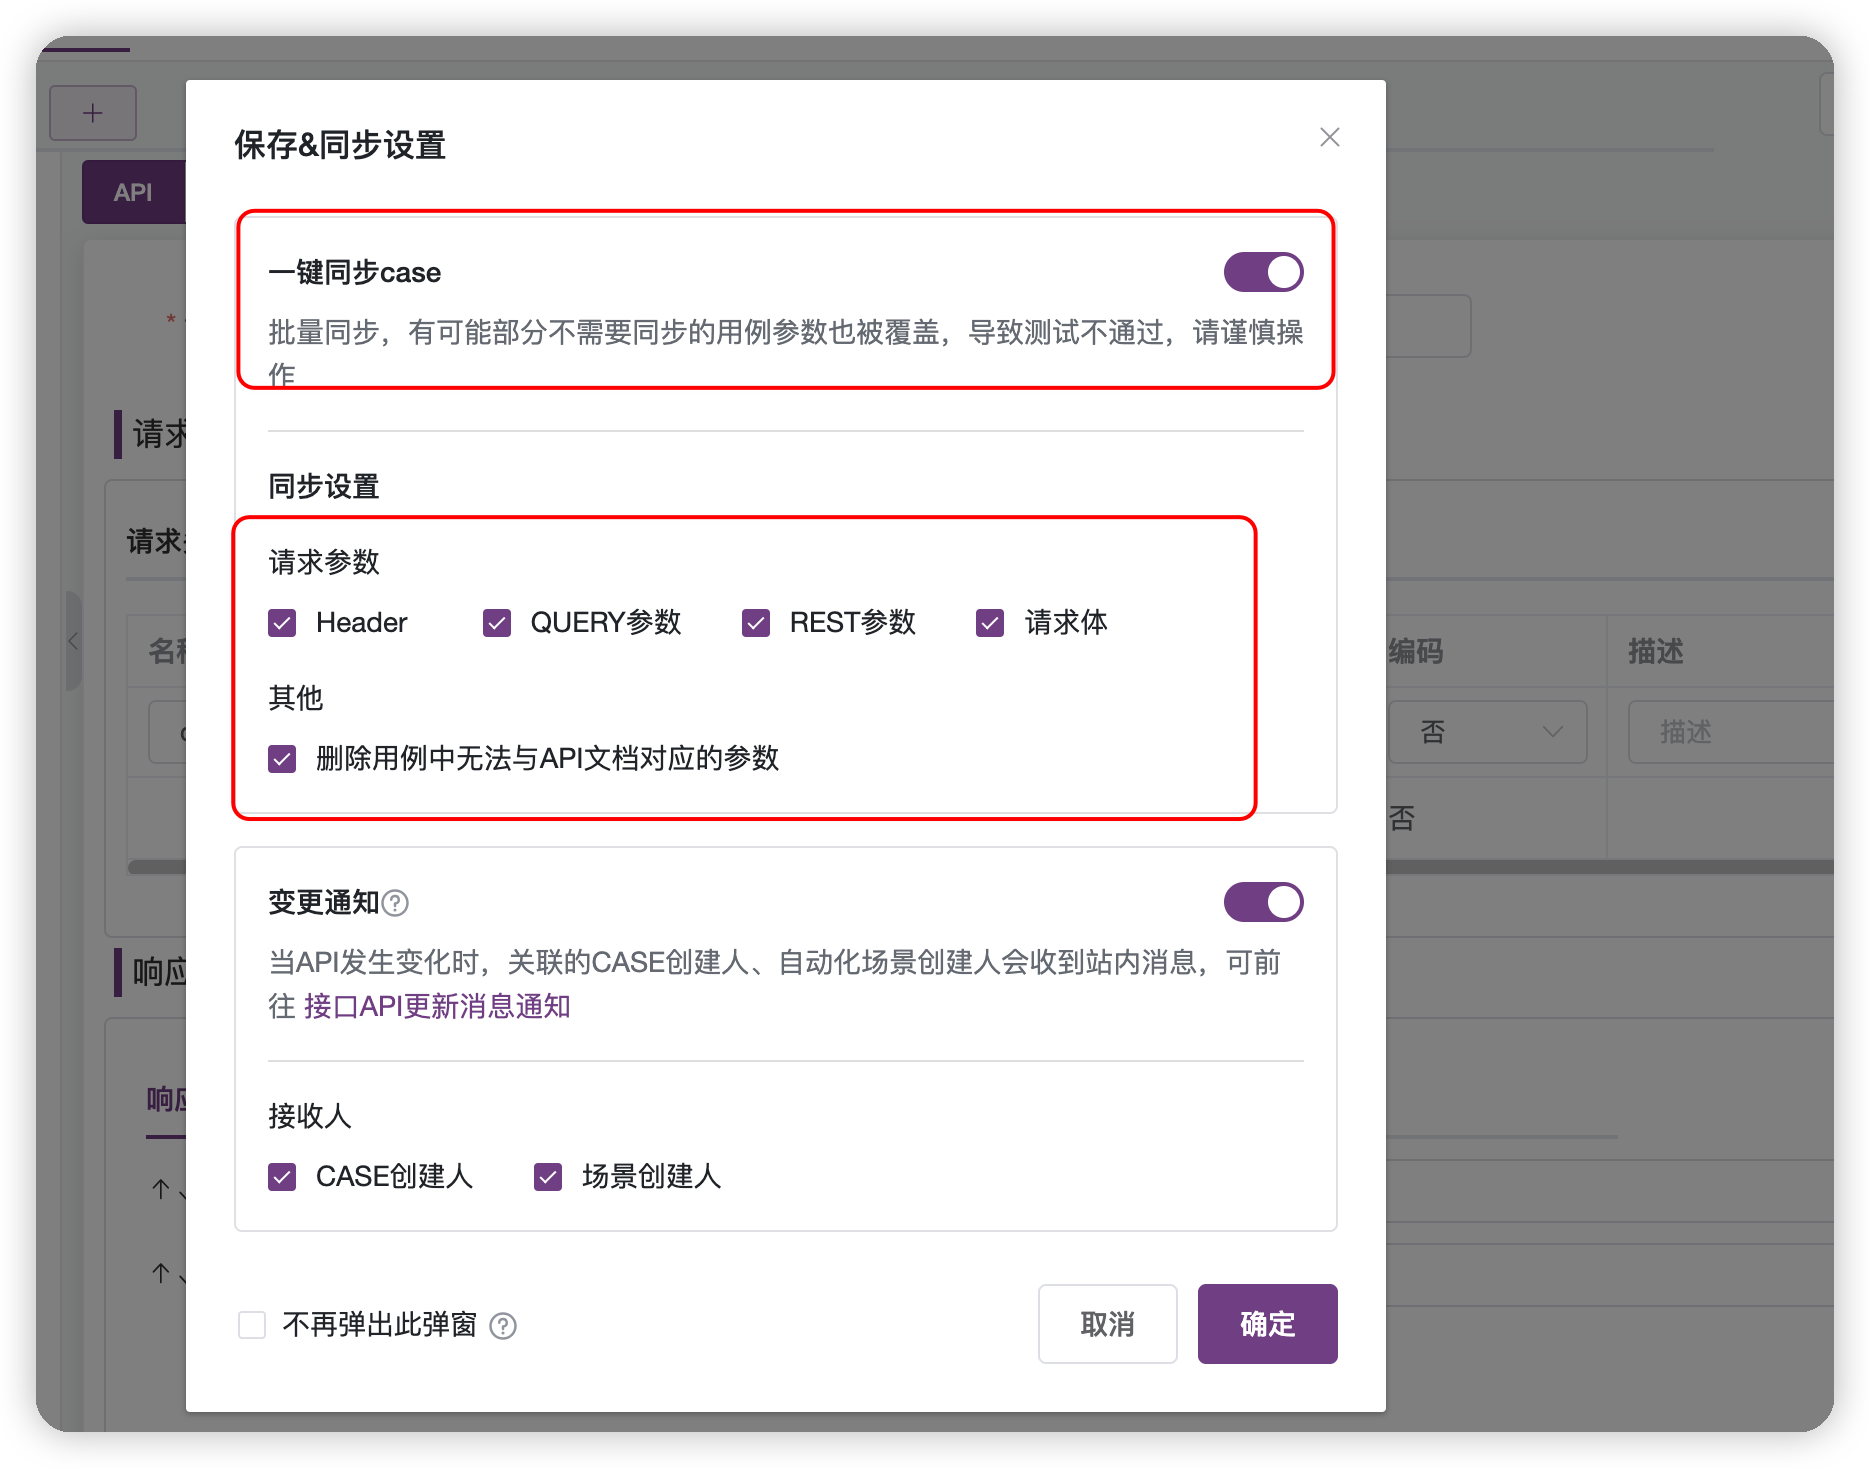This screenshot has height=1468, width=1870.
Task: Switch to the API tab
Action: [x=134, y=191]
